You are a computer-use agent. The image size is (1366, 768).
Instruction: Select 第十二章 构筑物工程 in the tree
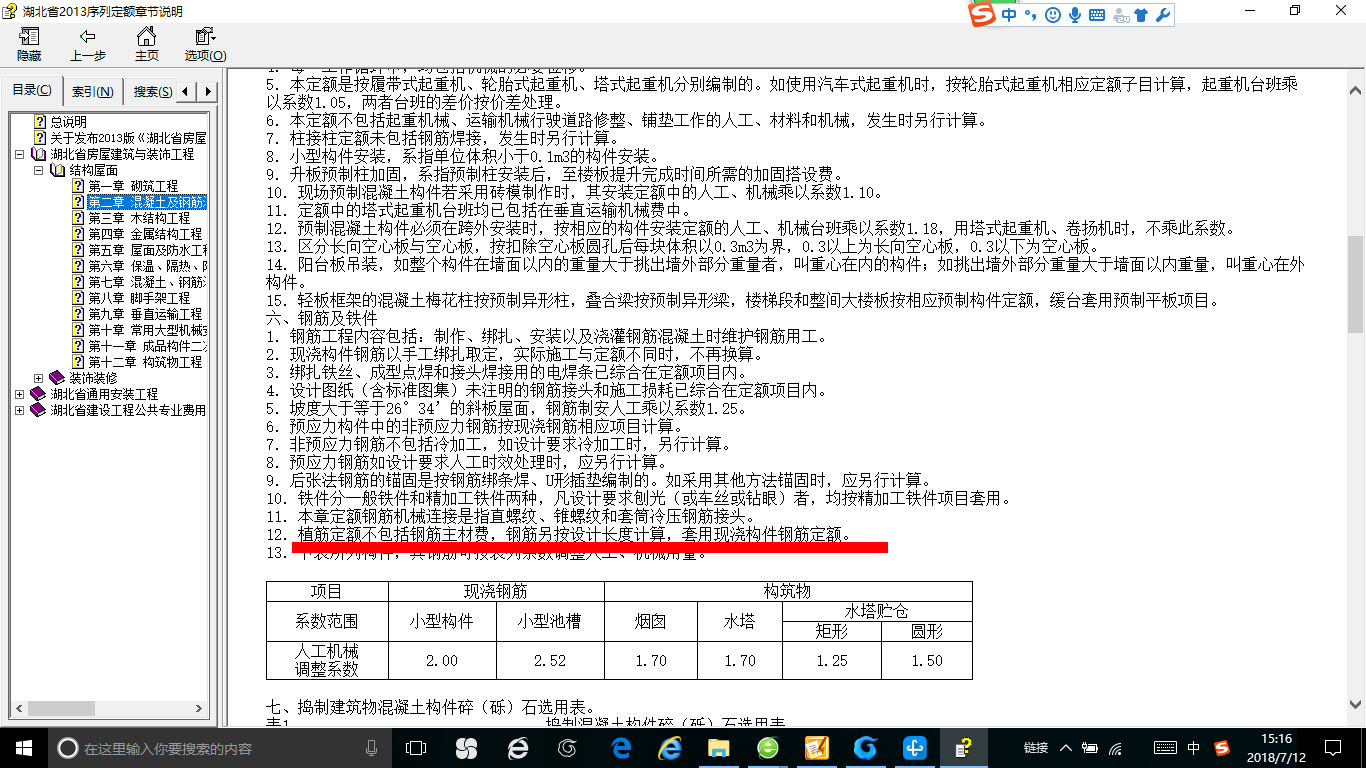point(145,362)
